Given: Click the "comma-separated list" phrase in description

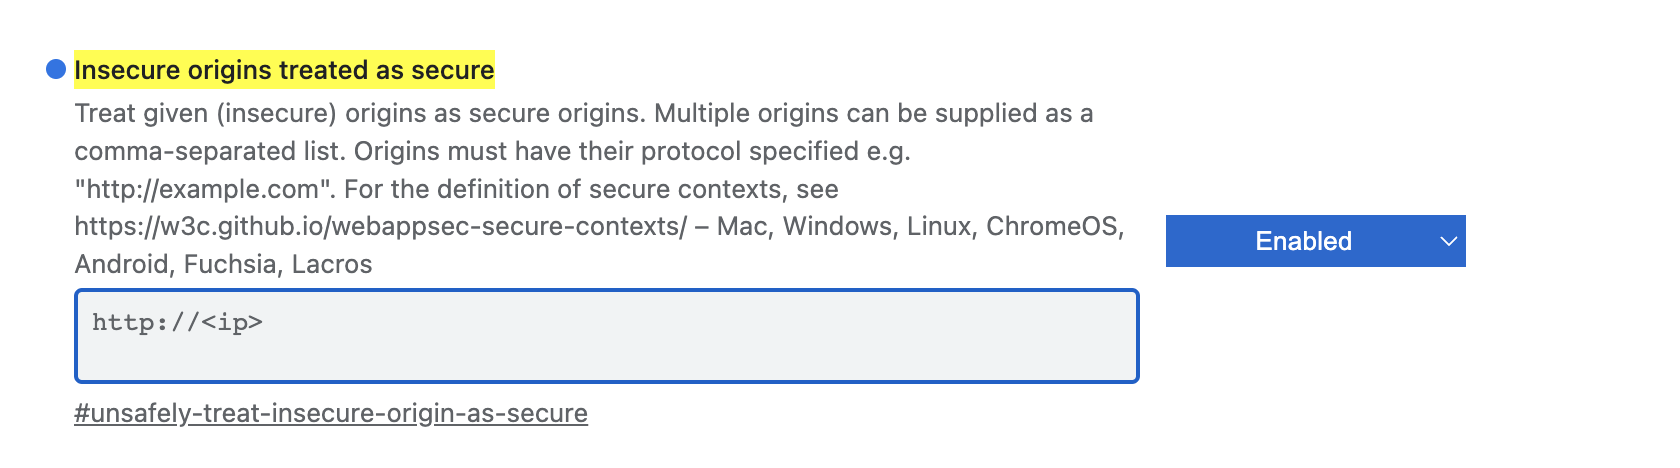Looking at the screenshot, I should 200,151.
